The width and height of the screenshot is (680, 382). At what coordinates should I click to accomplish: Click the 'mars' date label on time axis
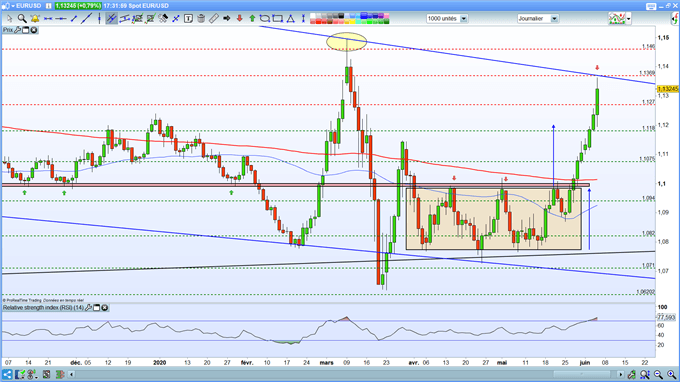(326, 362)
